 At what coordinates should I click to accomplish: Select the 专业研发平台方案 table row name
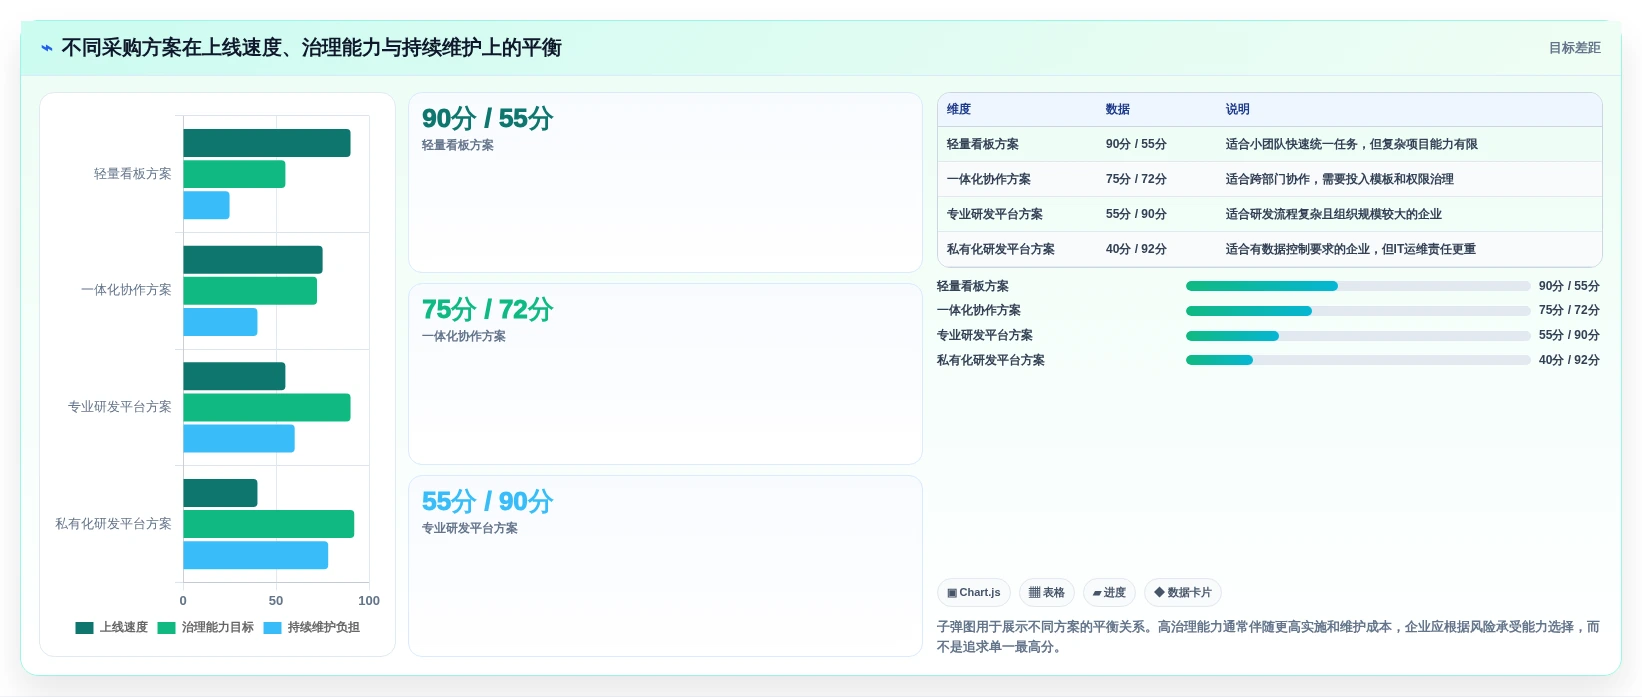[x=995, y=214]
